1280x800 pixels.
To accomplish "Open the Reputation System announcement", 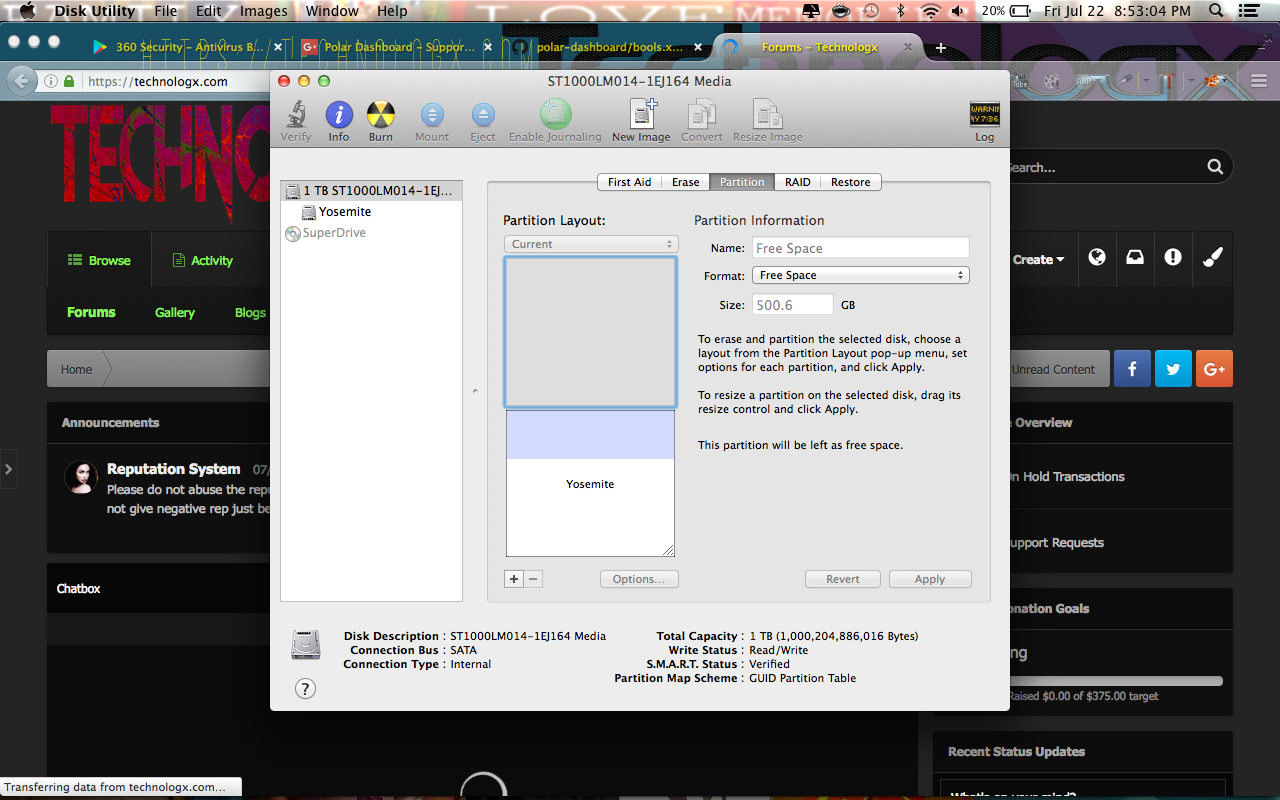I will (174, 469).
